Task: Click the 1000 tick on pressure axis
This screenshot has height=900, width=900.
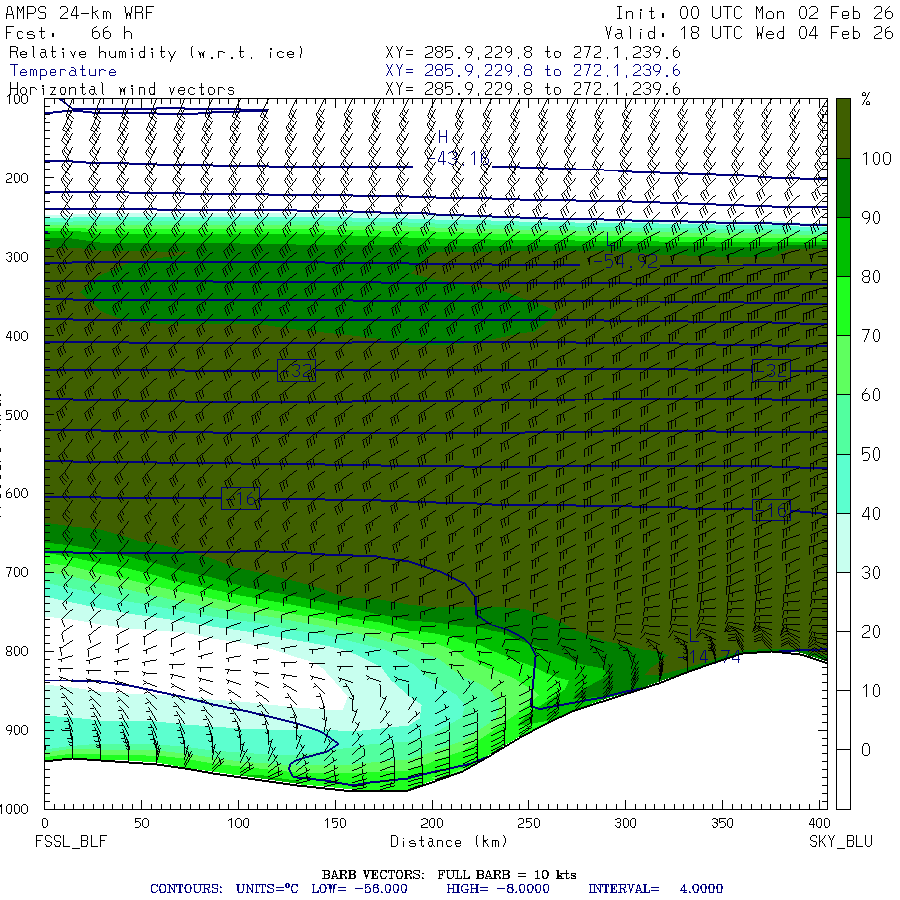Action: [15, 809]
